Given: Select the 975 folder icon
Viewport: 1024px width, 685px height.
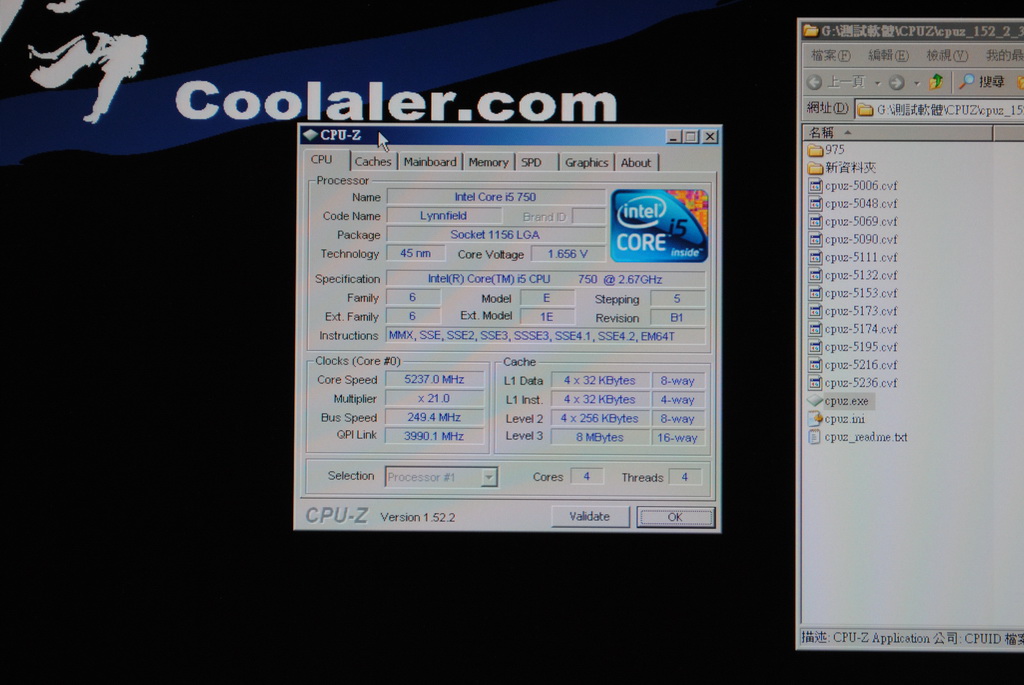Looking at the screenshot, I should [815, 150].
